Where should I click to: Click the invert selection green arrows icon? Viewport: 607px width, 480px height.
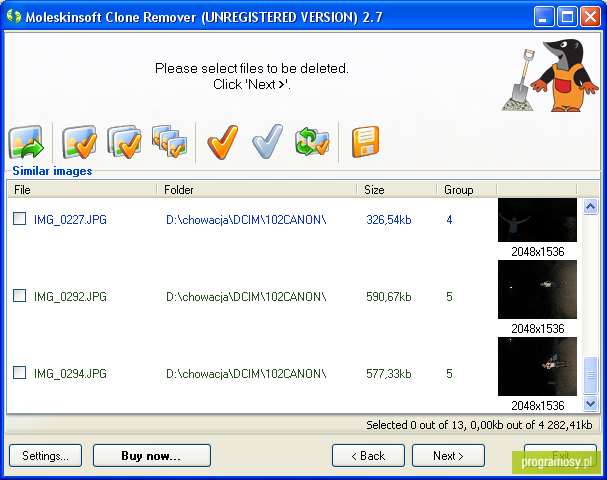pyautogui.click(x=312, y=142)
